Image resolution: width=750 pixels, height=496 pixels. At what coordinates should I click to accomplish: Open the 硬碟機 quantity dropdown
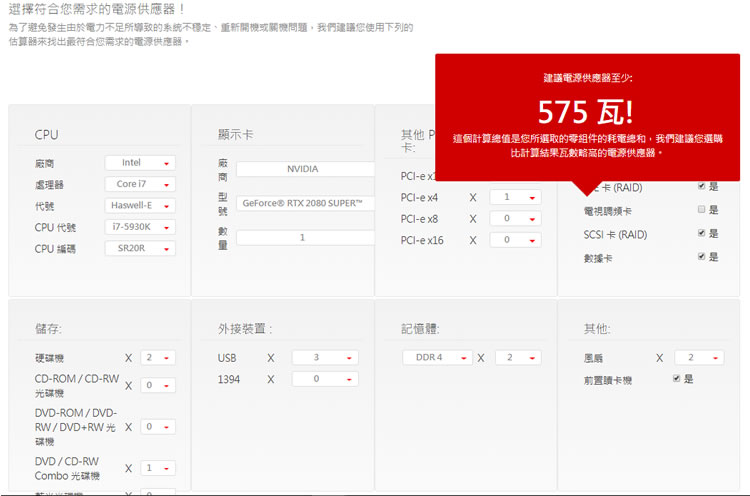point(157,357)
